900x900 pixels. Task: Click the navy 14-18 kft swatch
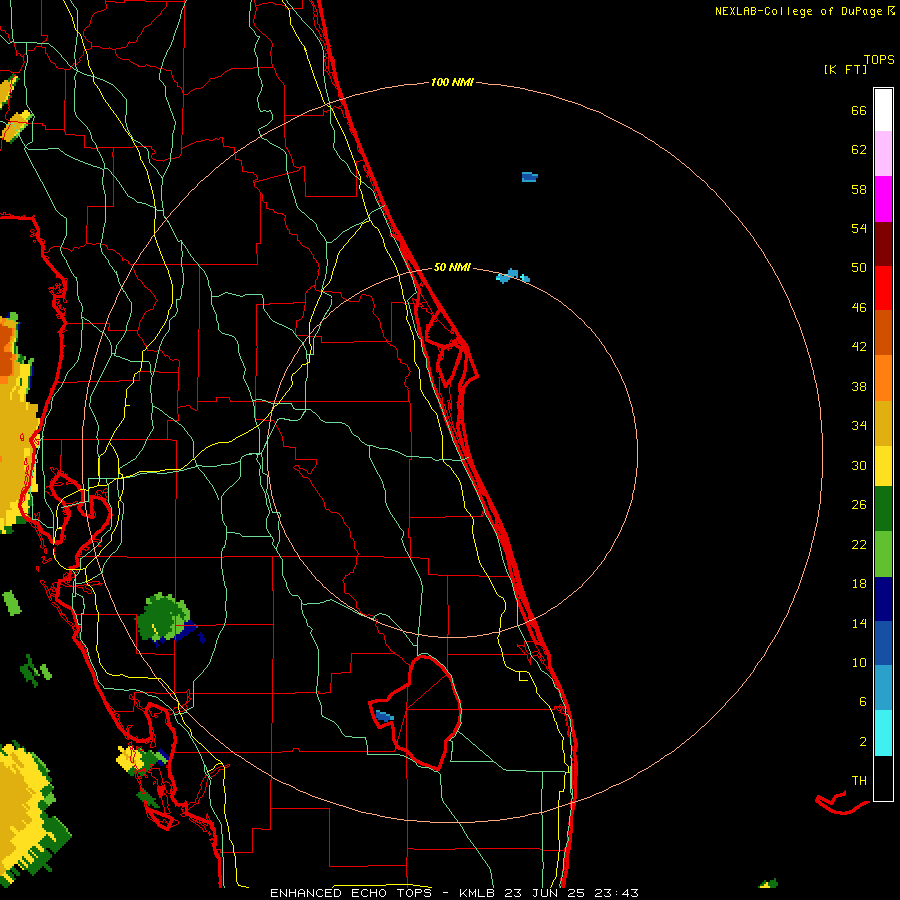883,599
